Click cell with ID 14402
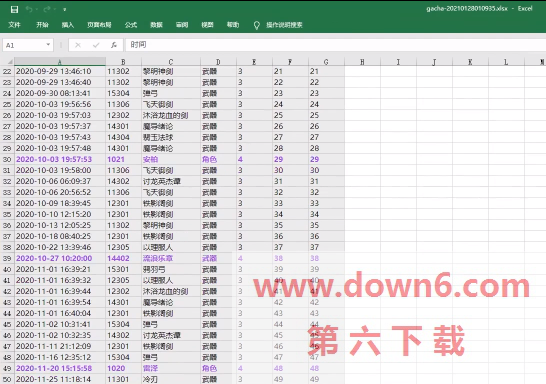The height and width of the screenshot is (384, 546). click(123, 258)
